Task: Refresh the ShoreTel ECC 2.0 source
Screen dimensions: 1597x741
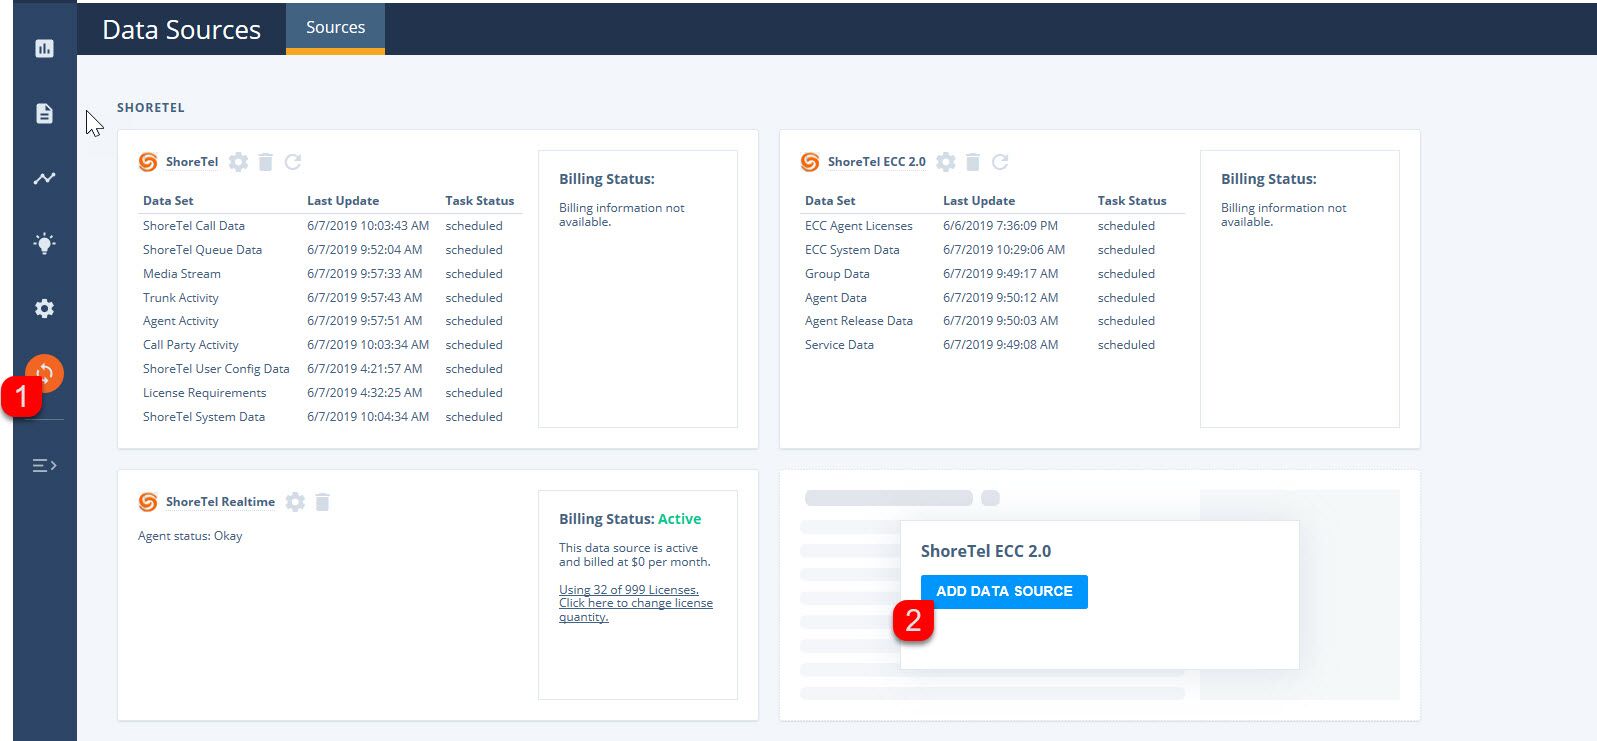Action: [x=1000, y=162]
